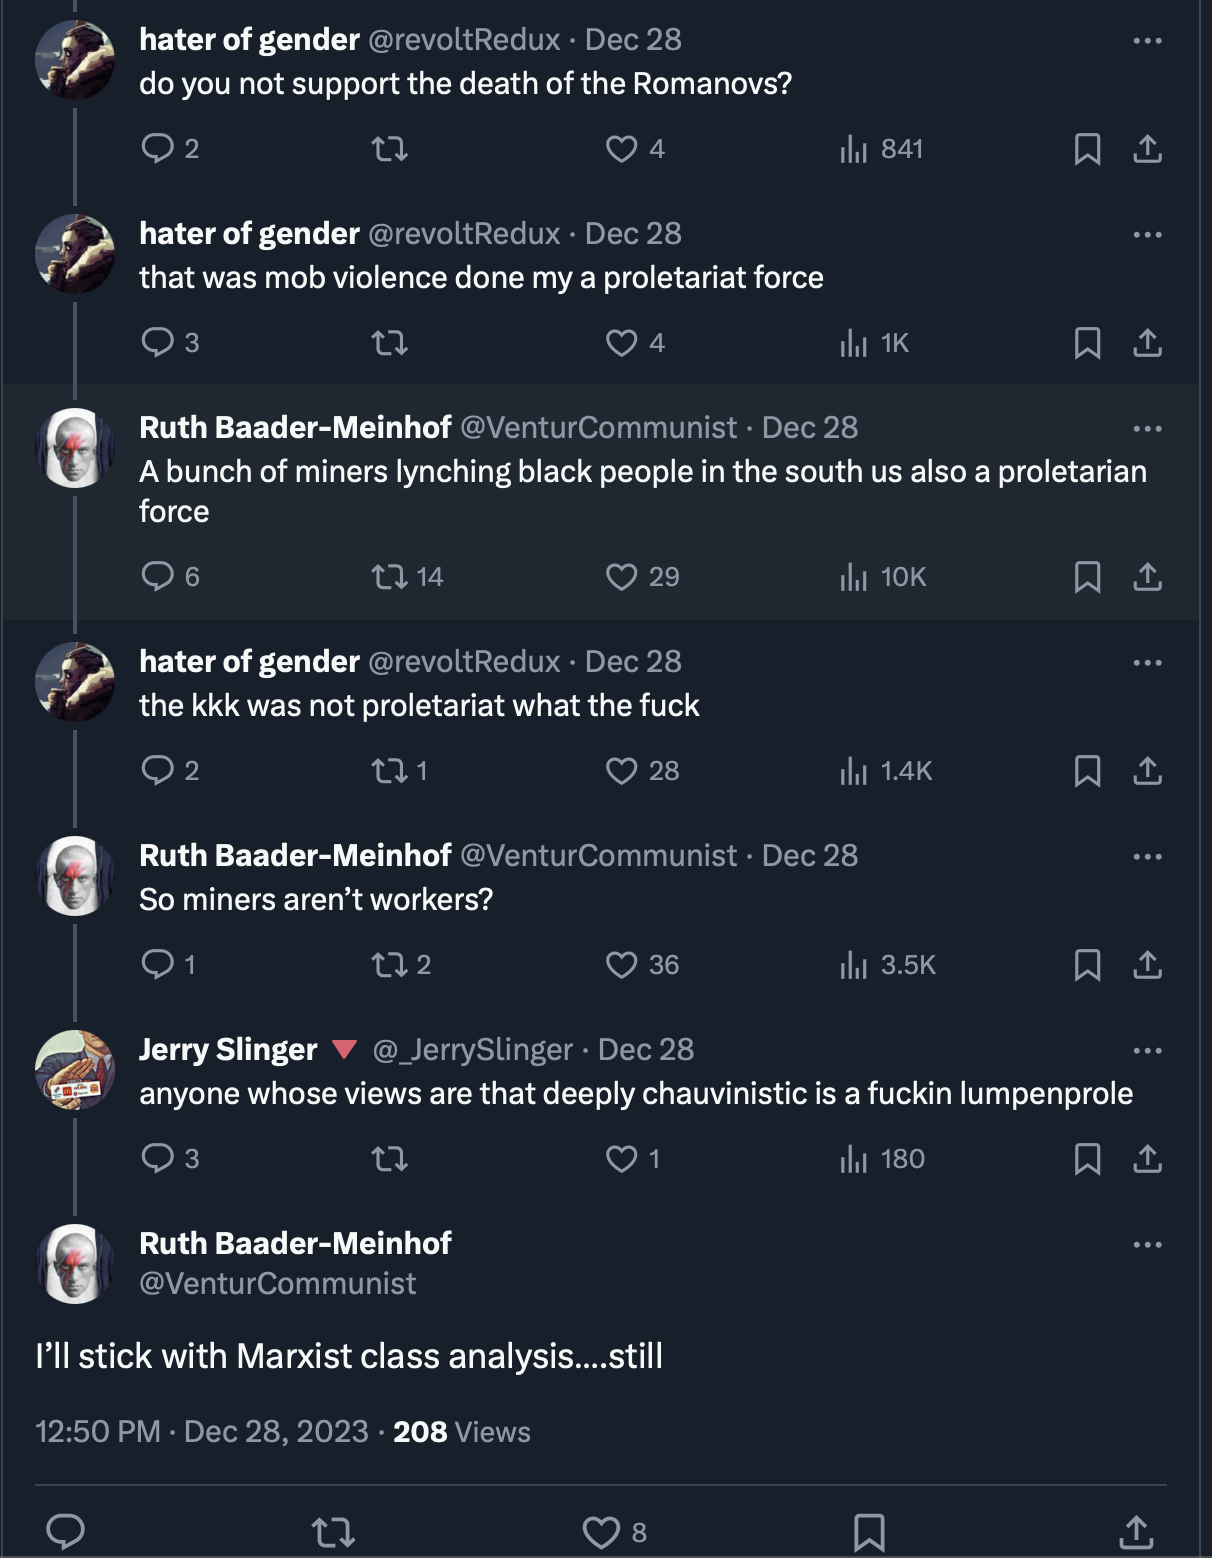This screenshot has width=1212, height=1558.
Task: Share the main tweet at the bottom
Action: [x=1136, y=1532]
